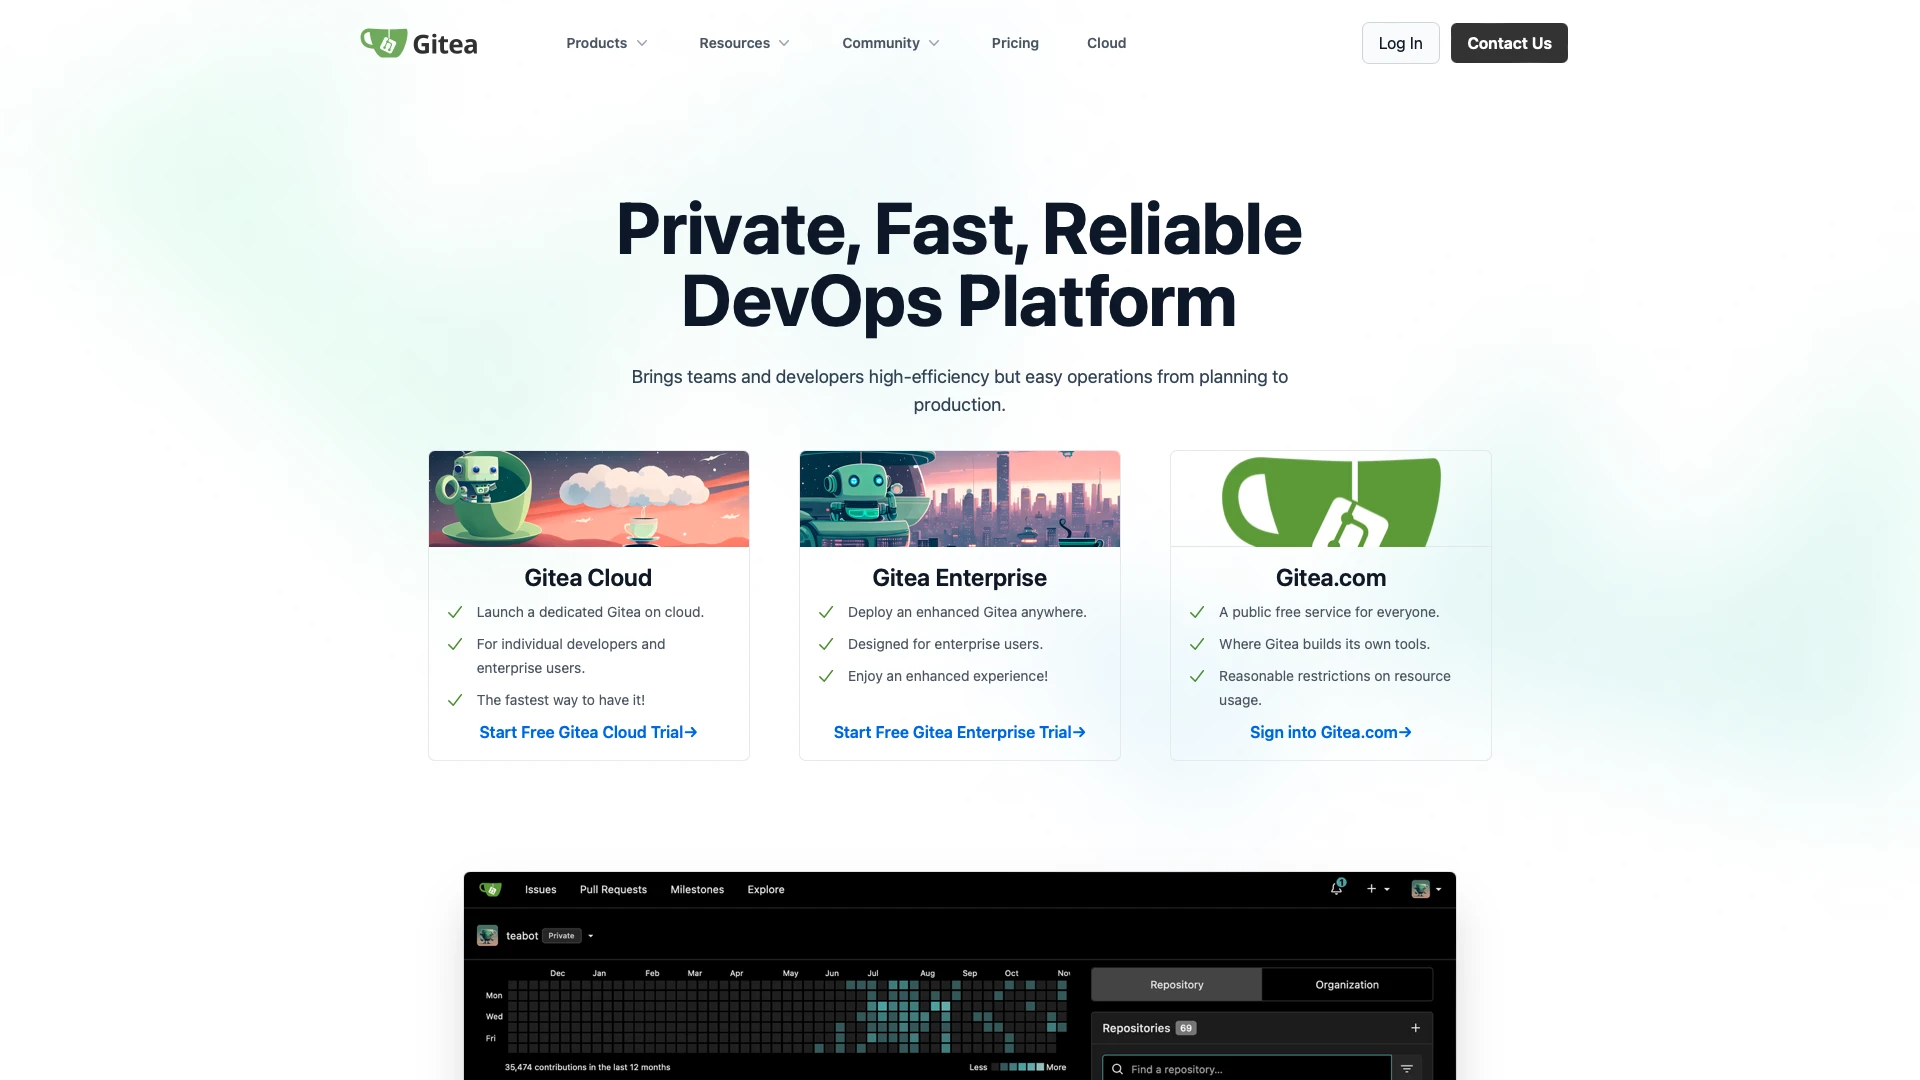Expand the Products dropdown menu
The width and height of the screenshot is (1920, 1080).
[606, 43]
